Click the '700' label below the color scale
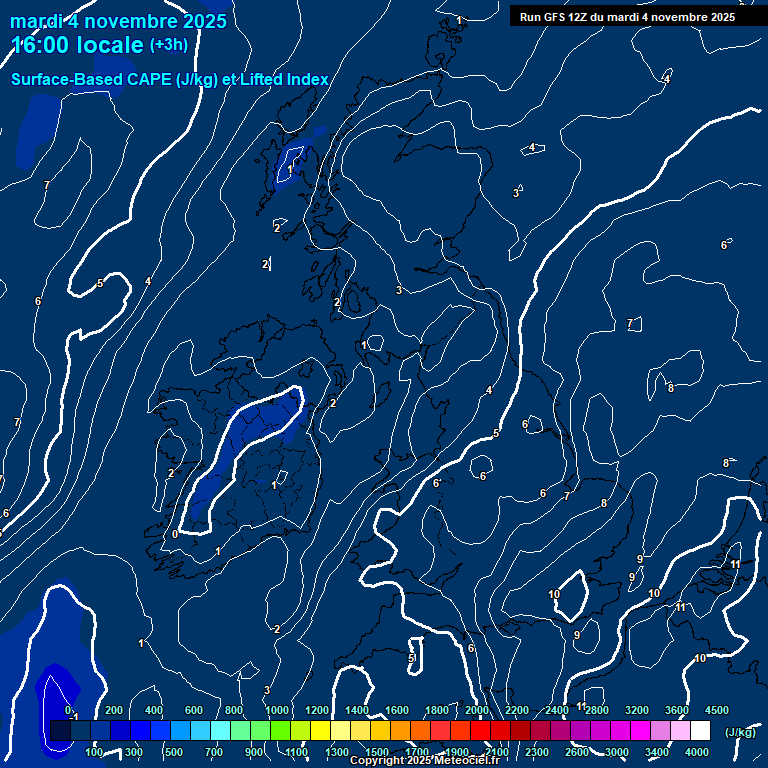768x768 pixels. (x=214, y=752)
